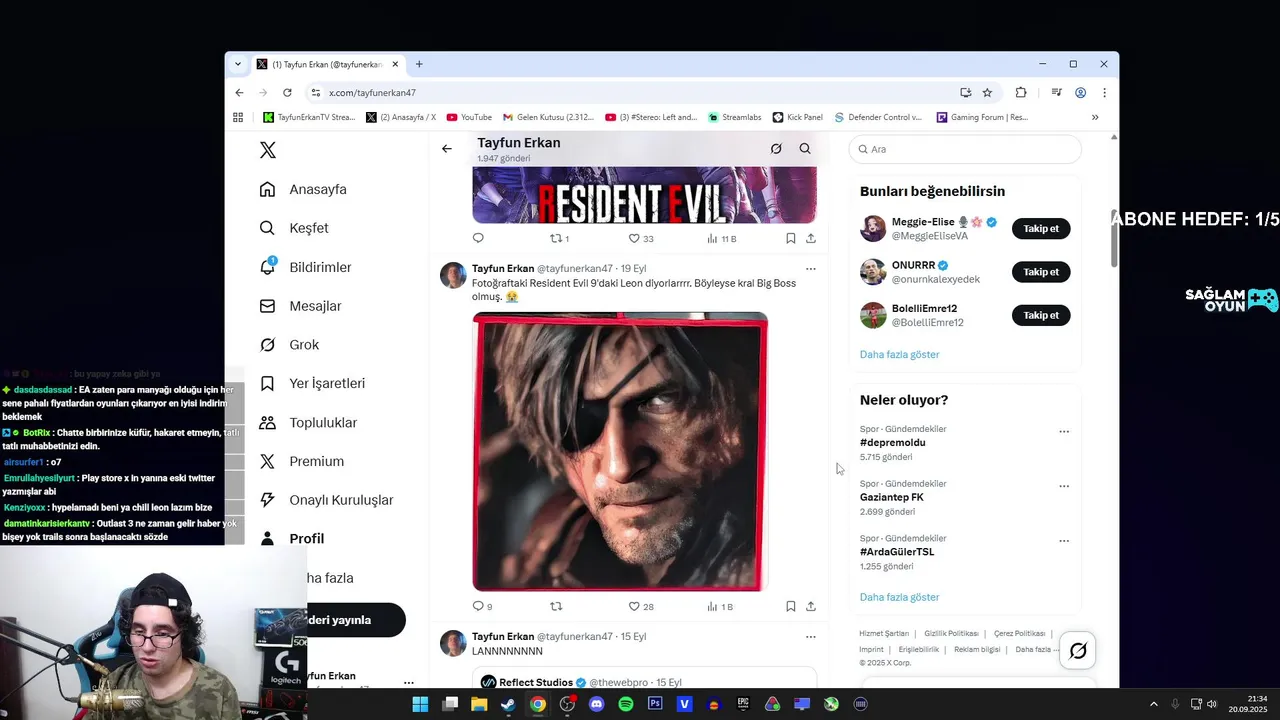
Task: Follow BolelliEmre12 with Takip et
Action: coord(1041,315)
